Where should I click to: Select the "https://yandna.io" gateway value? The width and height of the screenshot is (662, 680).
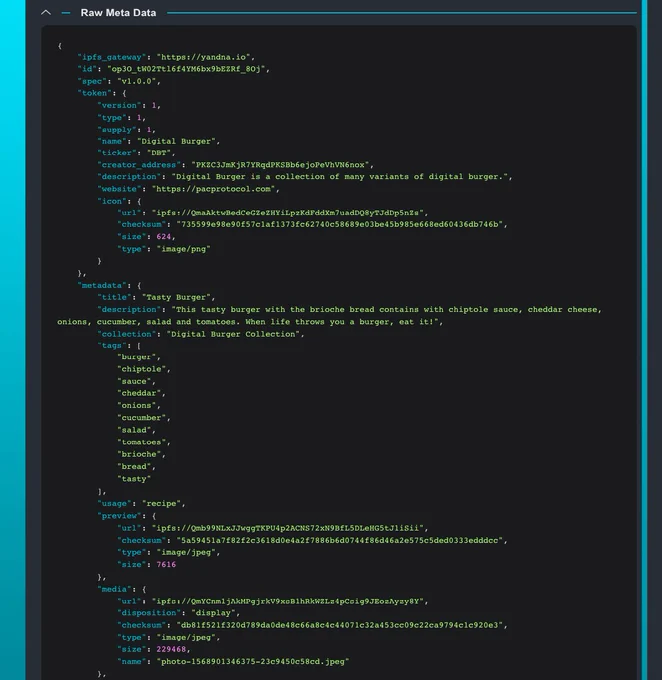(203, 57)
